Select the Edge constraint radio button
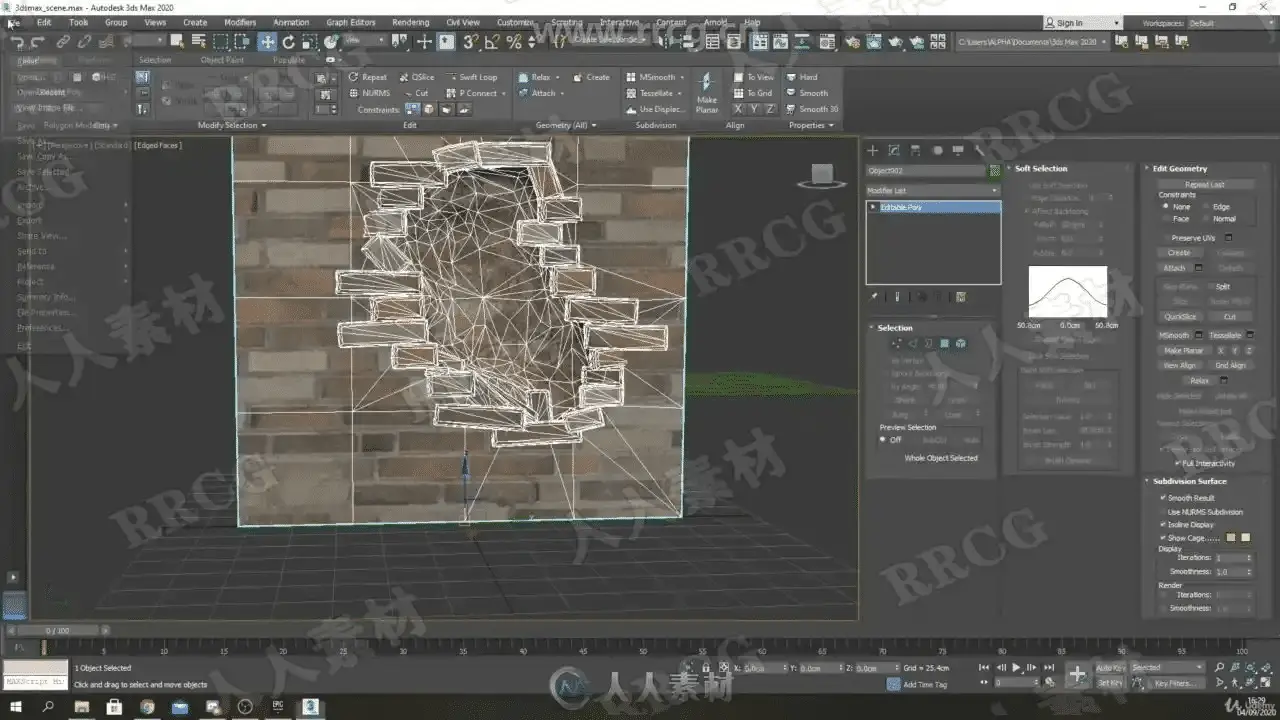The width and height of the screenshot is (1280, 720). [1206, 207]
